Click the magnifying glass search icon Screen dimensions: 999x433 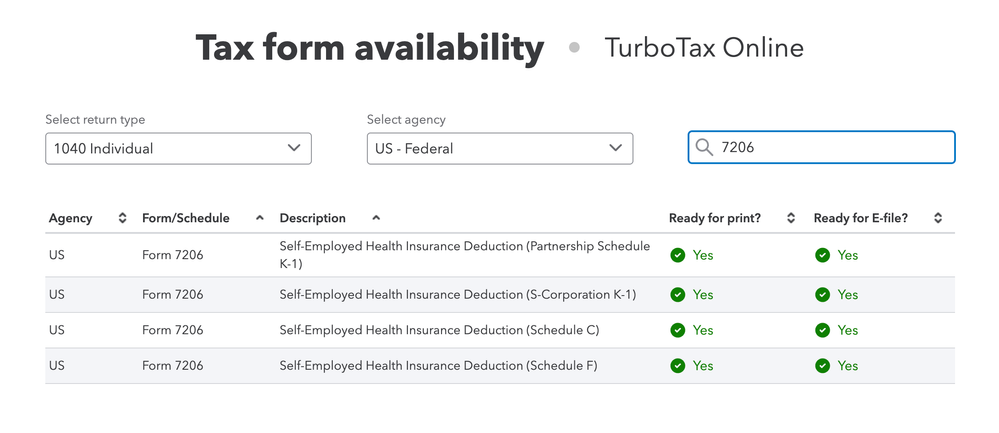[704, 148]
